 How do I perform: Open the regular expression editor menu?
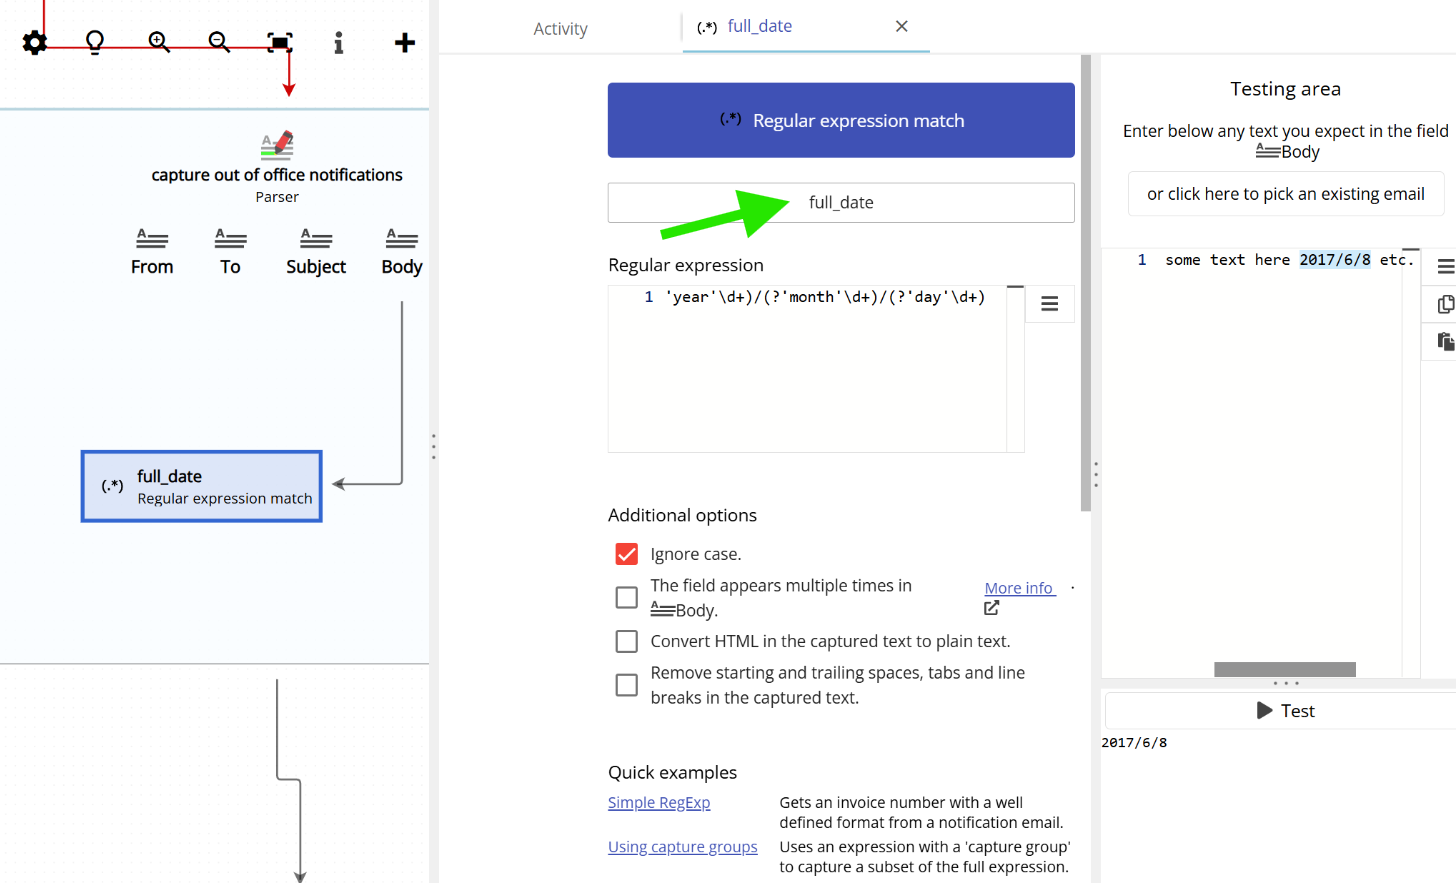tap(1049, 303)
